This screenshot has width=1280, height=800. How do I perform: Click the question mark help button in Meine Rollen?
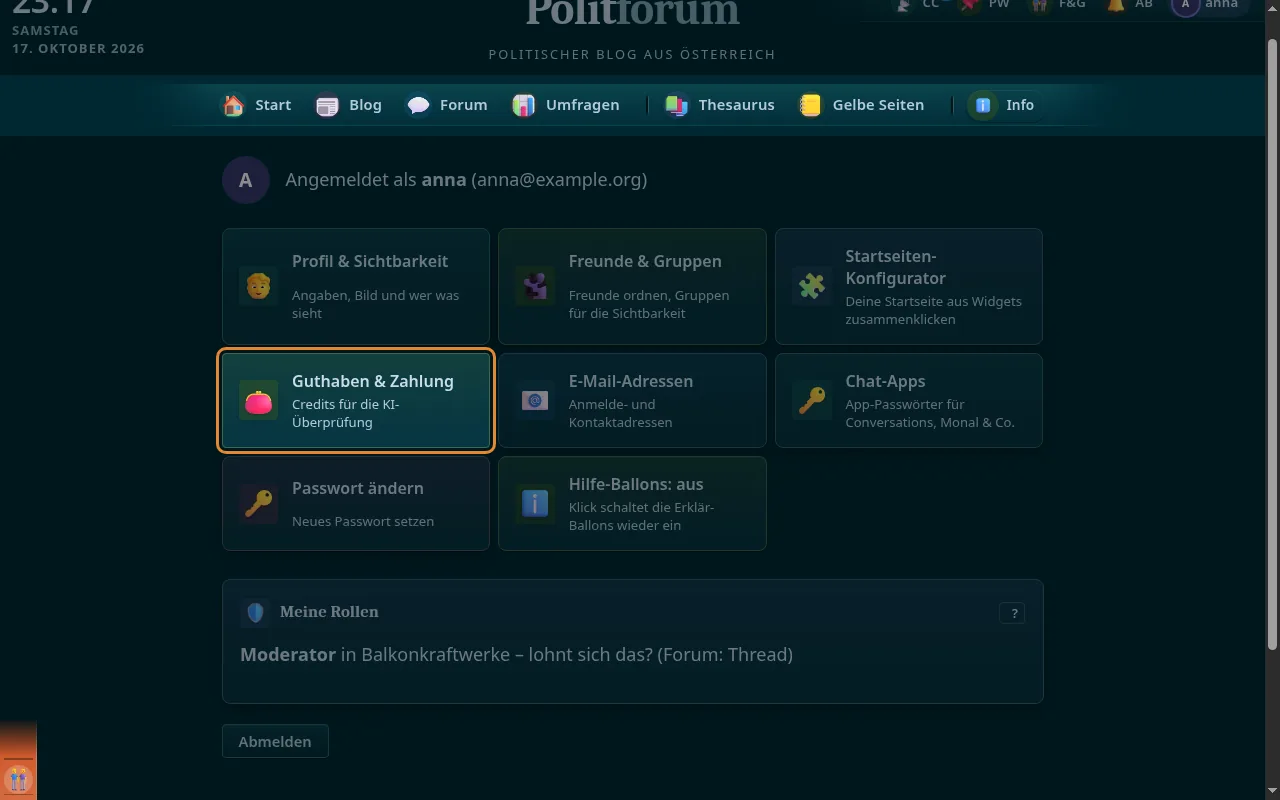tap(1012, 614)
